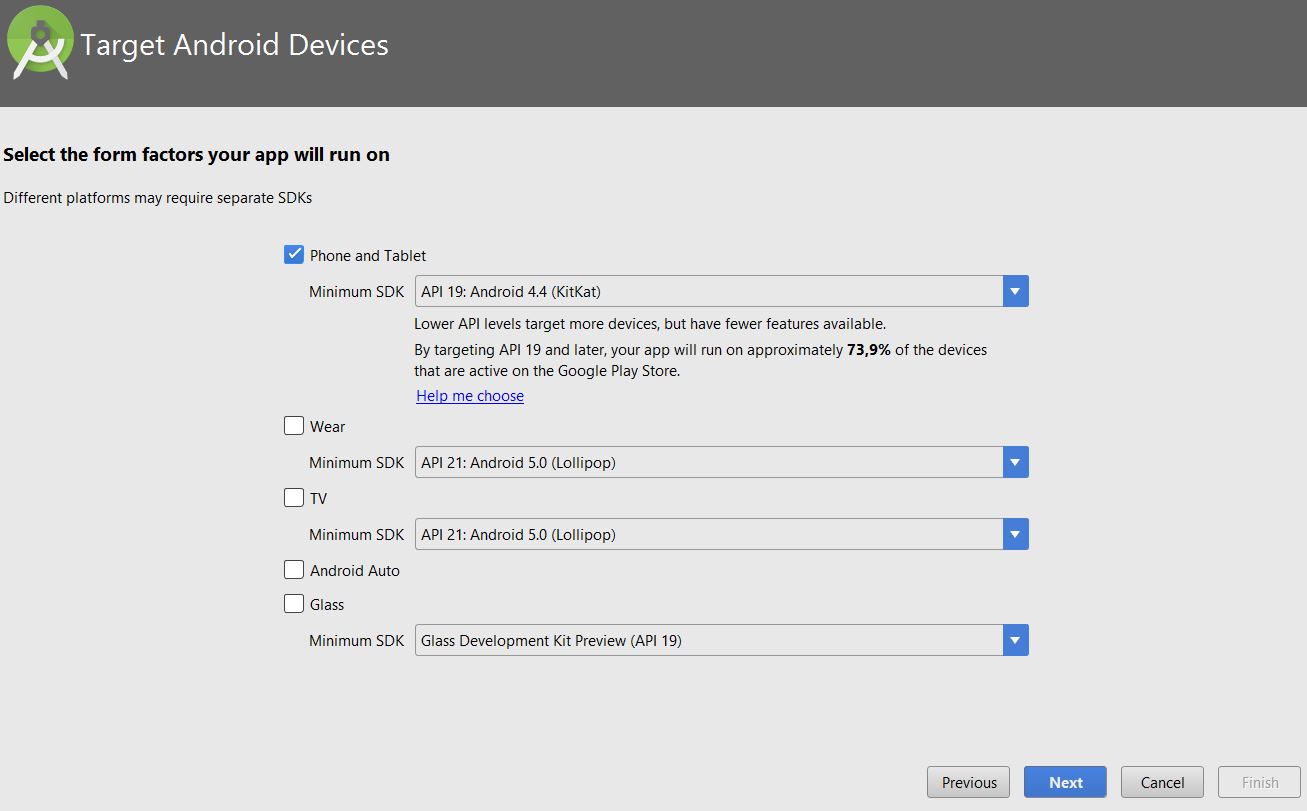Click the Glass label text
Viewport: 1307px width, 811px height.
point(327,605)
